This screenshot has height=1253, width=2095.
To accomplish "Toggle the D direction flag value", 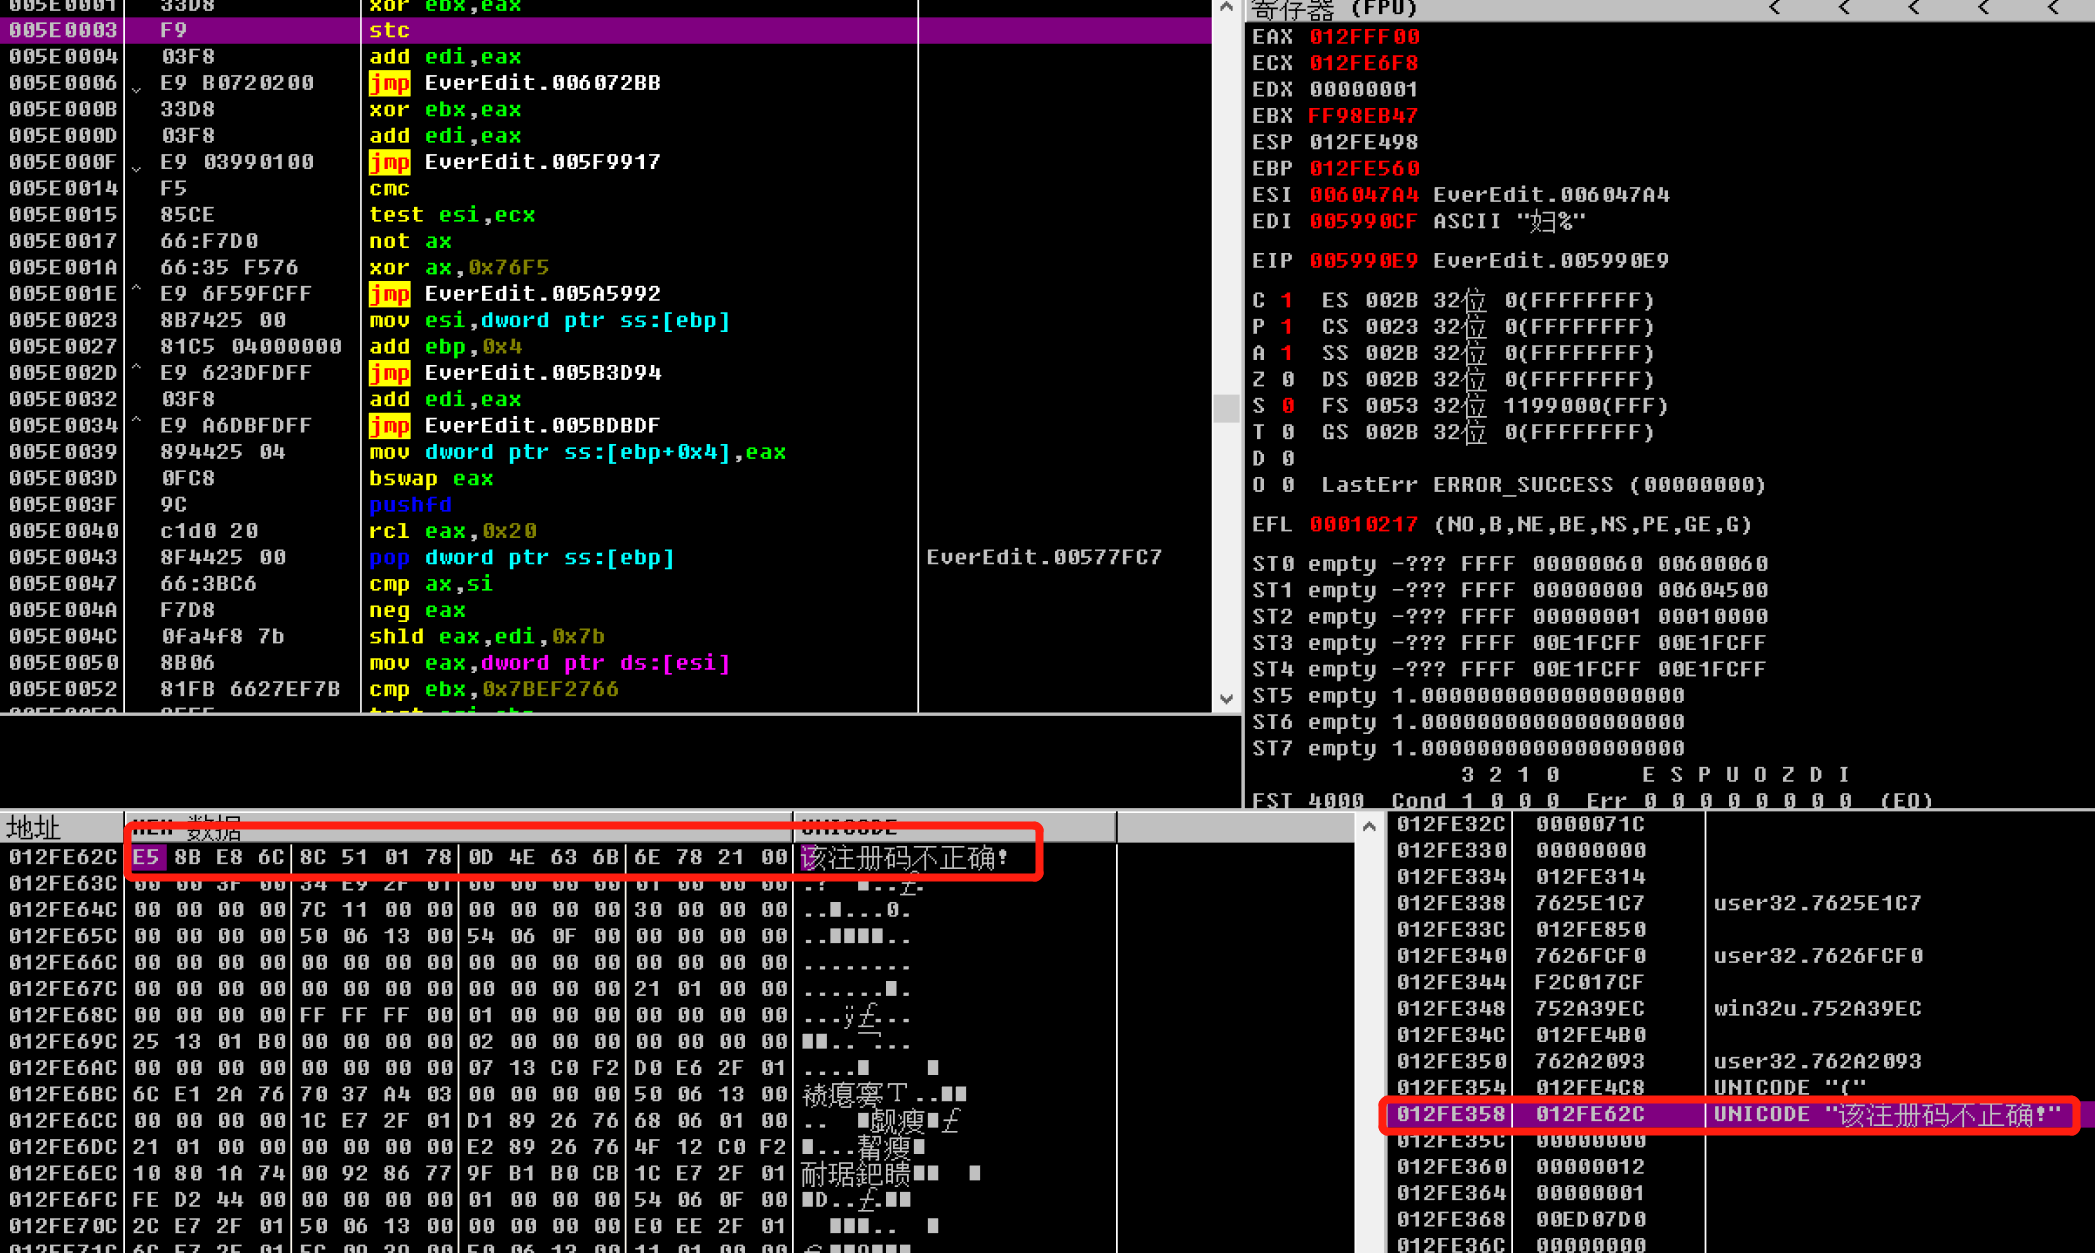I will coord(1288,459).
